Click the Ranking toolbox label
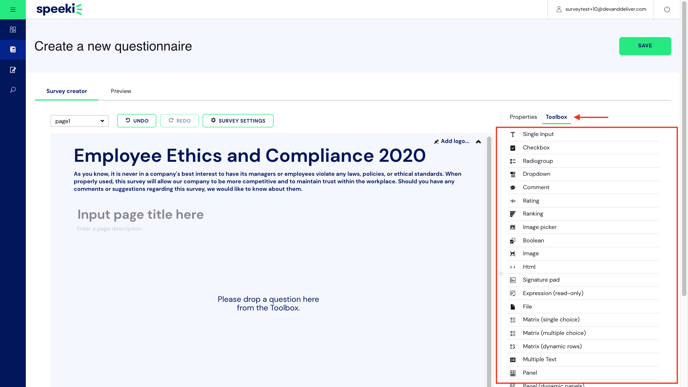 (x=533, y=214)
